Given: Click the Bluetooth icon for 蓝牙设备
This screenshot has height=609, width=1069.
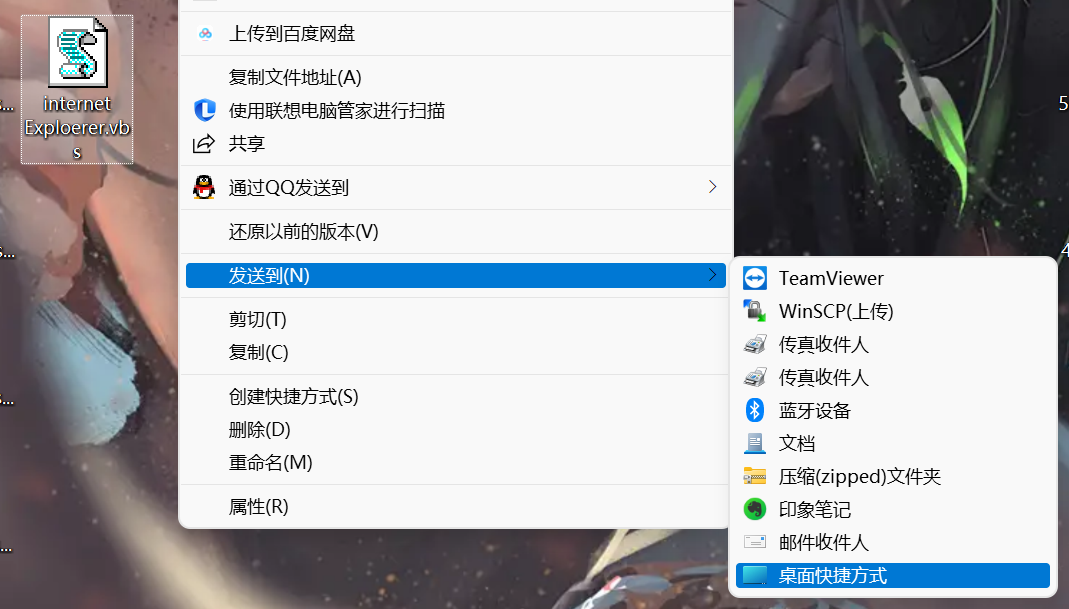Looking at the screenshot, I should 754,410.
